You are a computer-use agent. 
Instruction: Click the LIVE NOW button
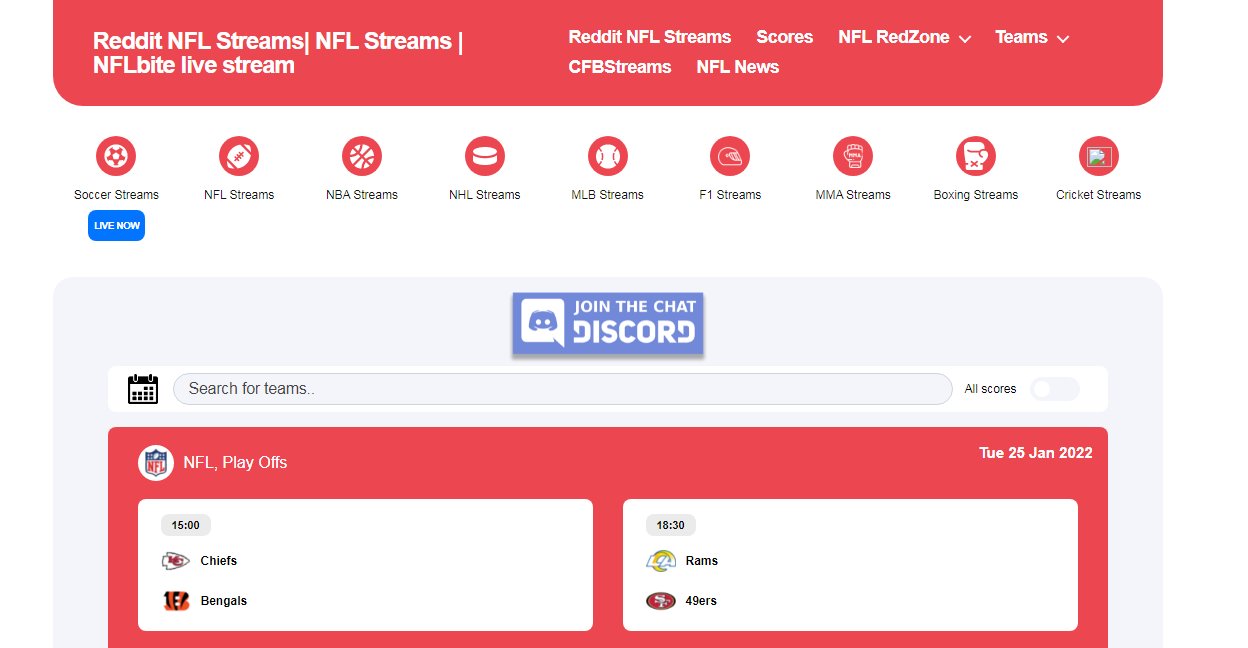(x=116, y=226)
